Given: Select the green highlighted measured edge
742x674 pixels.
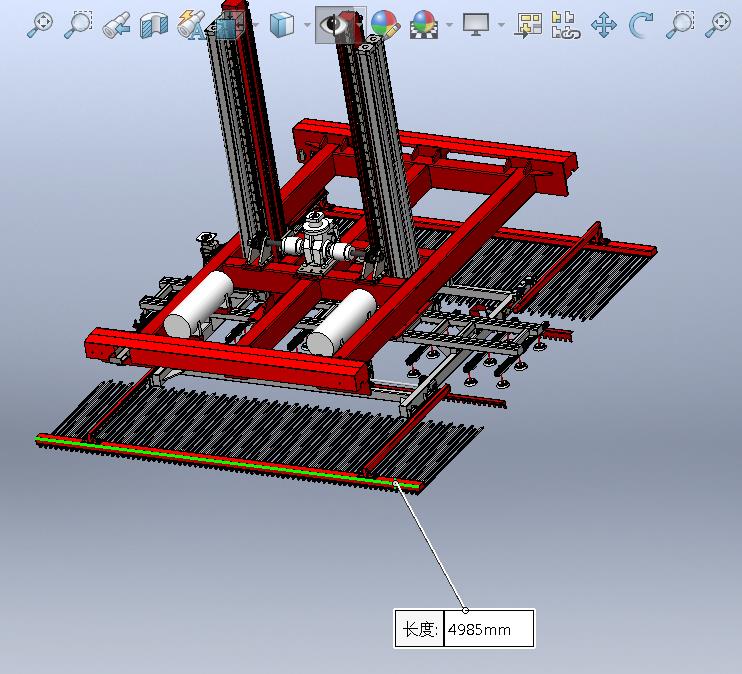Looking at the screenshot, I should pyautogui.click(x=227, y=462).
